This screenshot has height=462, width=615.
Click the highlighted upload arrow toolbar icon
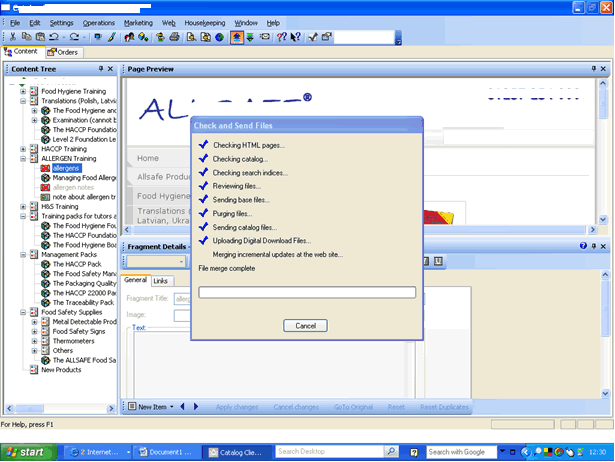[236, 37]
